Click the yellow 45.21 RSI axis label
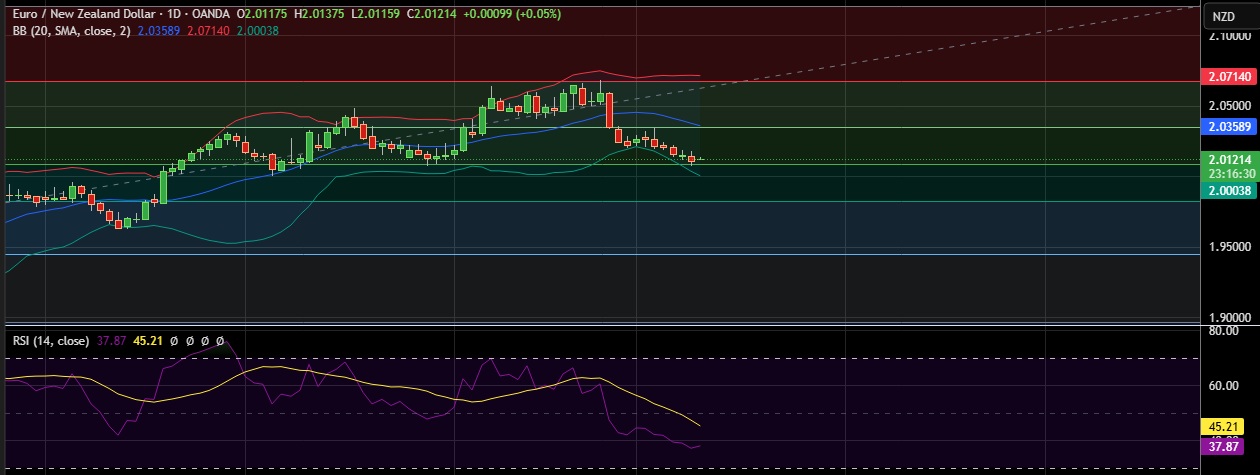This screenshot has height=475, width=1260. (x=1226, y=426)
